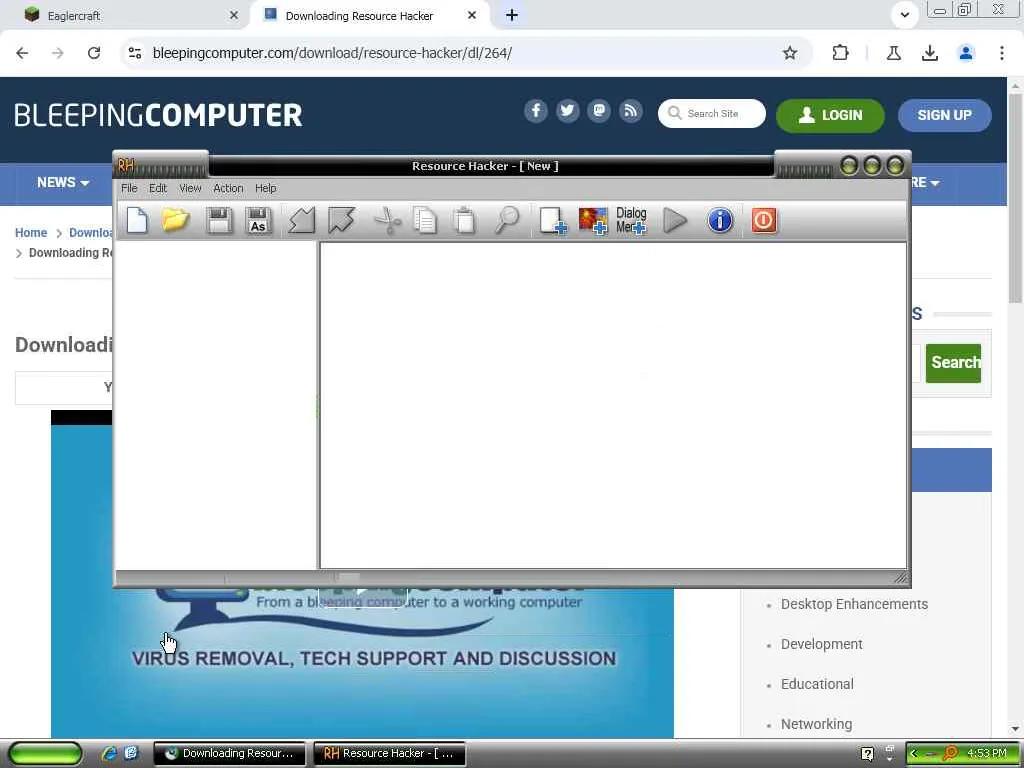Click the forward arrow toolbar icon in Resource Hacker
This screenshot has height=768, width=1024.
pos(341,220)
